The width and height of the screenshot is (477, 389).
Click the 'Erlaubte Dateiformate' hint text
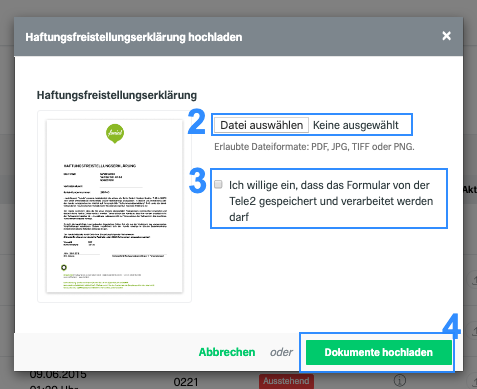point(314,147)
